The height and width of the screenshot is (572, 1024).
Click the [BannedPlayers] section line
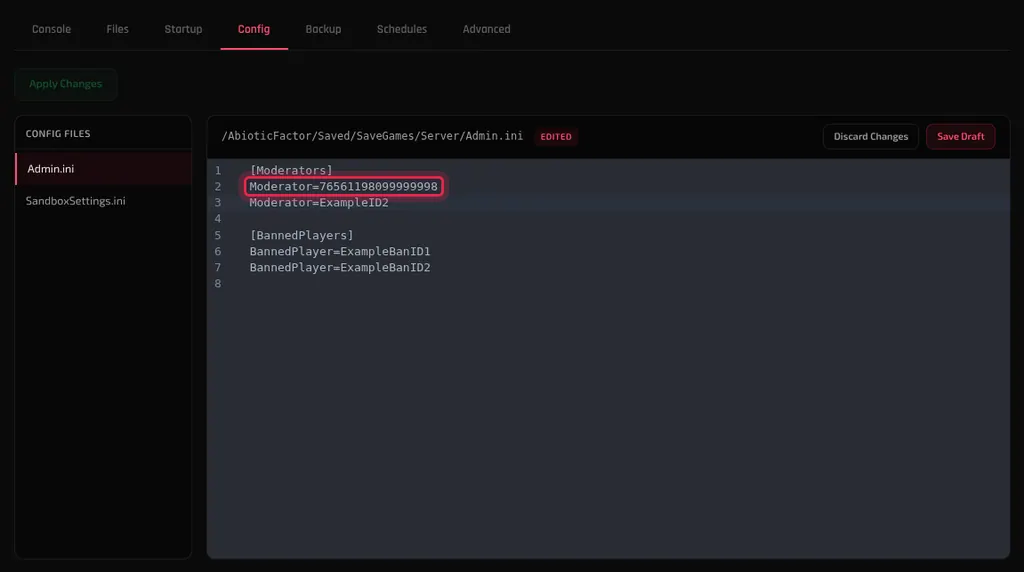(302, 235)
